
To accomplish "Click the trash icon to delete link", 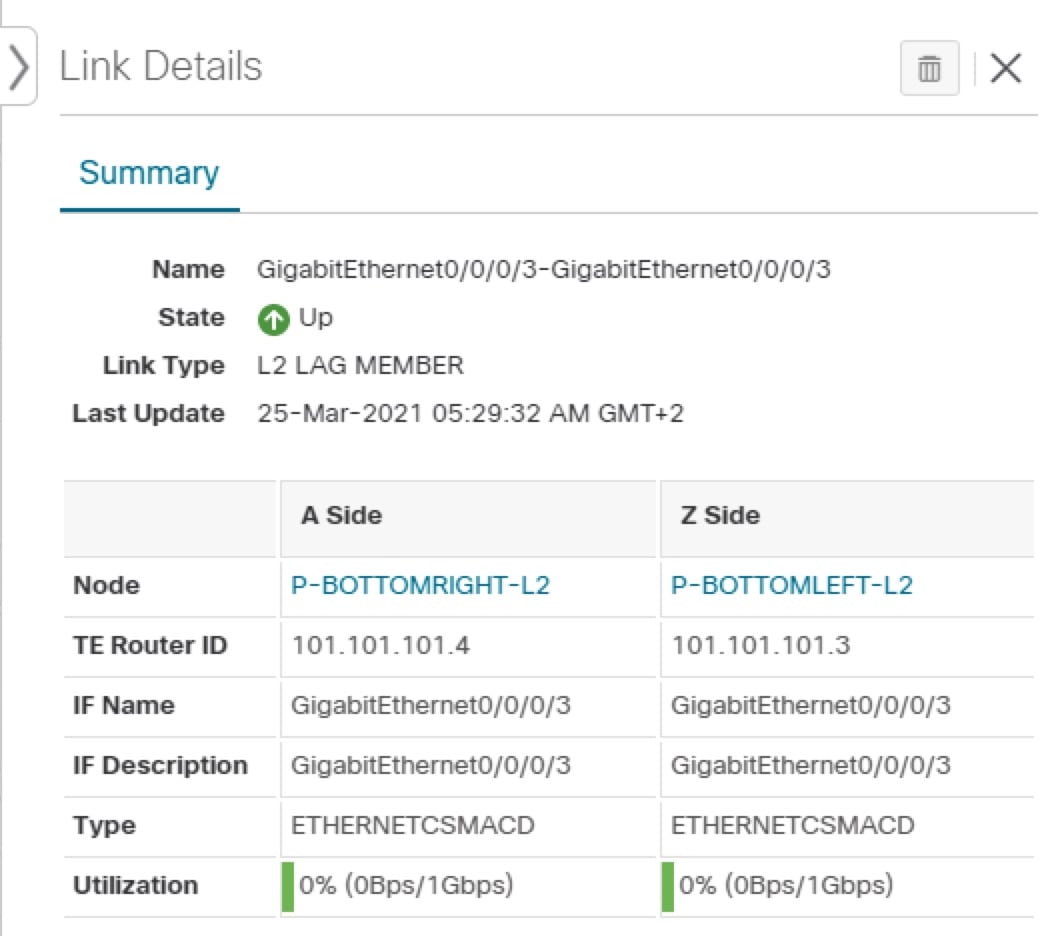I will click(927, 68).
